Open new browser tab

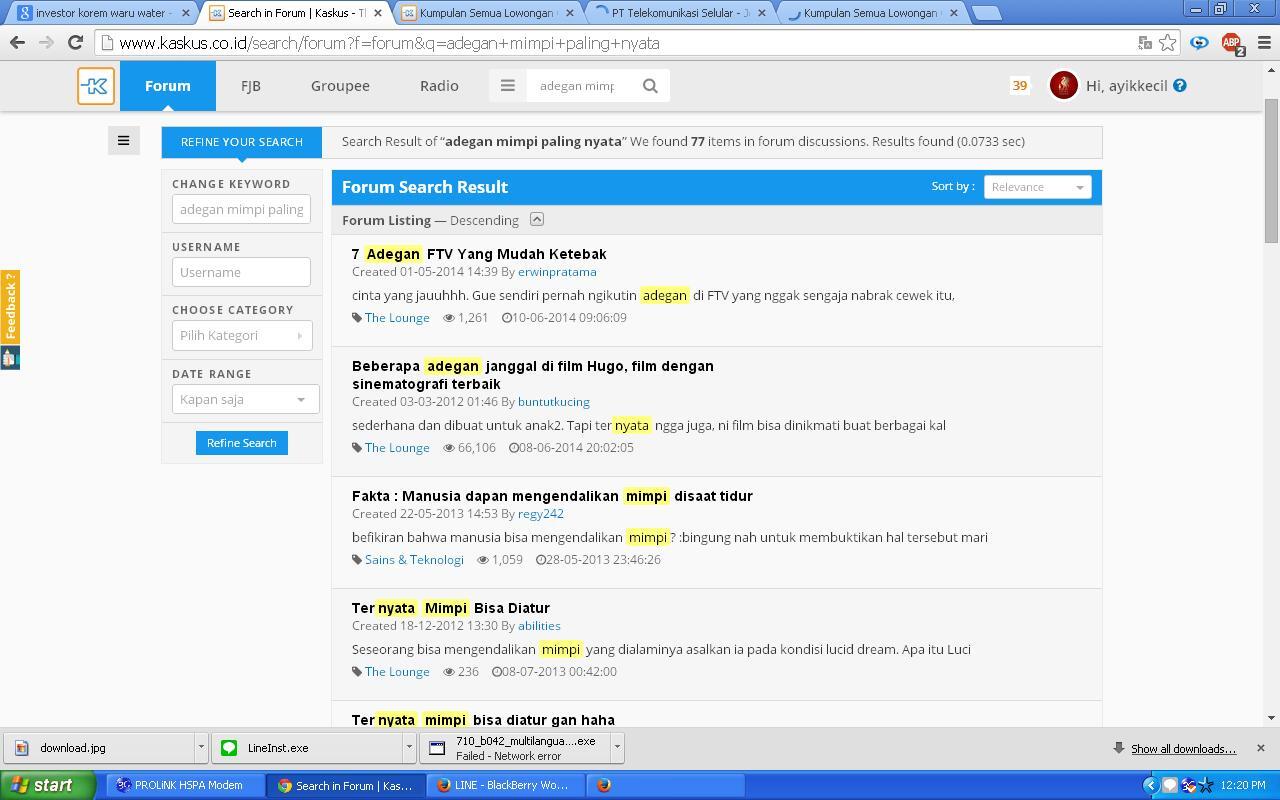click(x=986, y=13)
